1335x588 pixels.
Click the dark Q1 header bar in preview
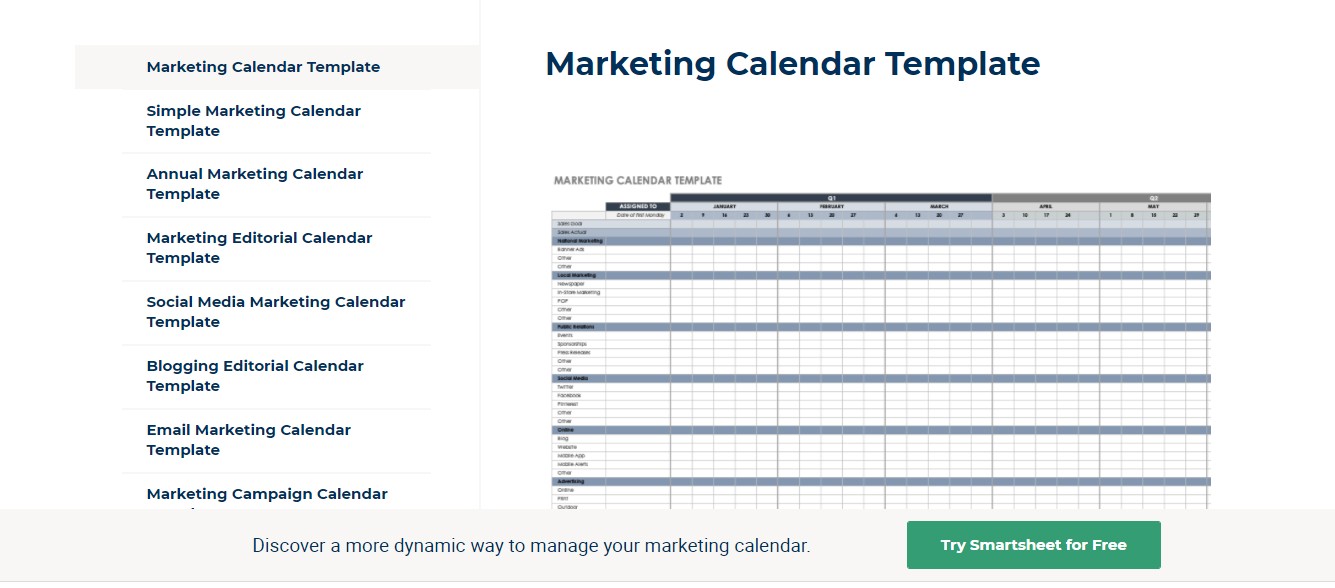click(830, 198)
